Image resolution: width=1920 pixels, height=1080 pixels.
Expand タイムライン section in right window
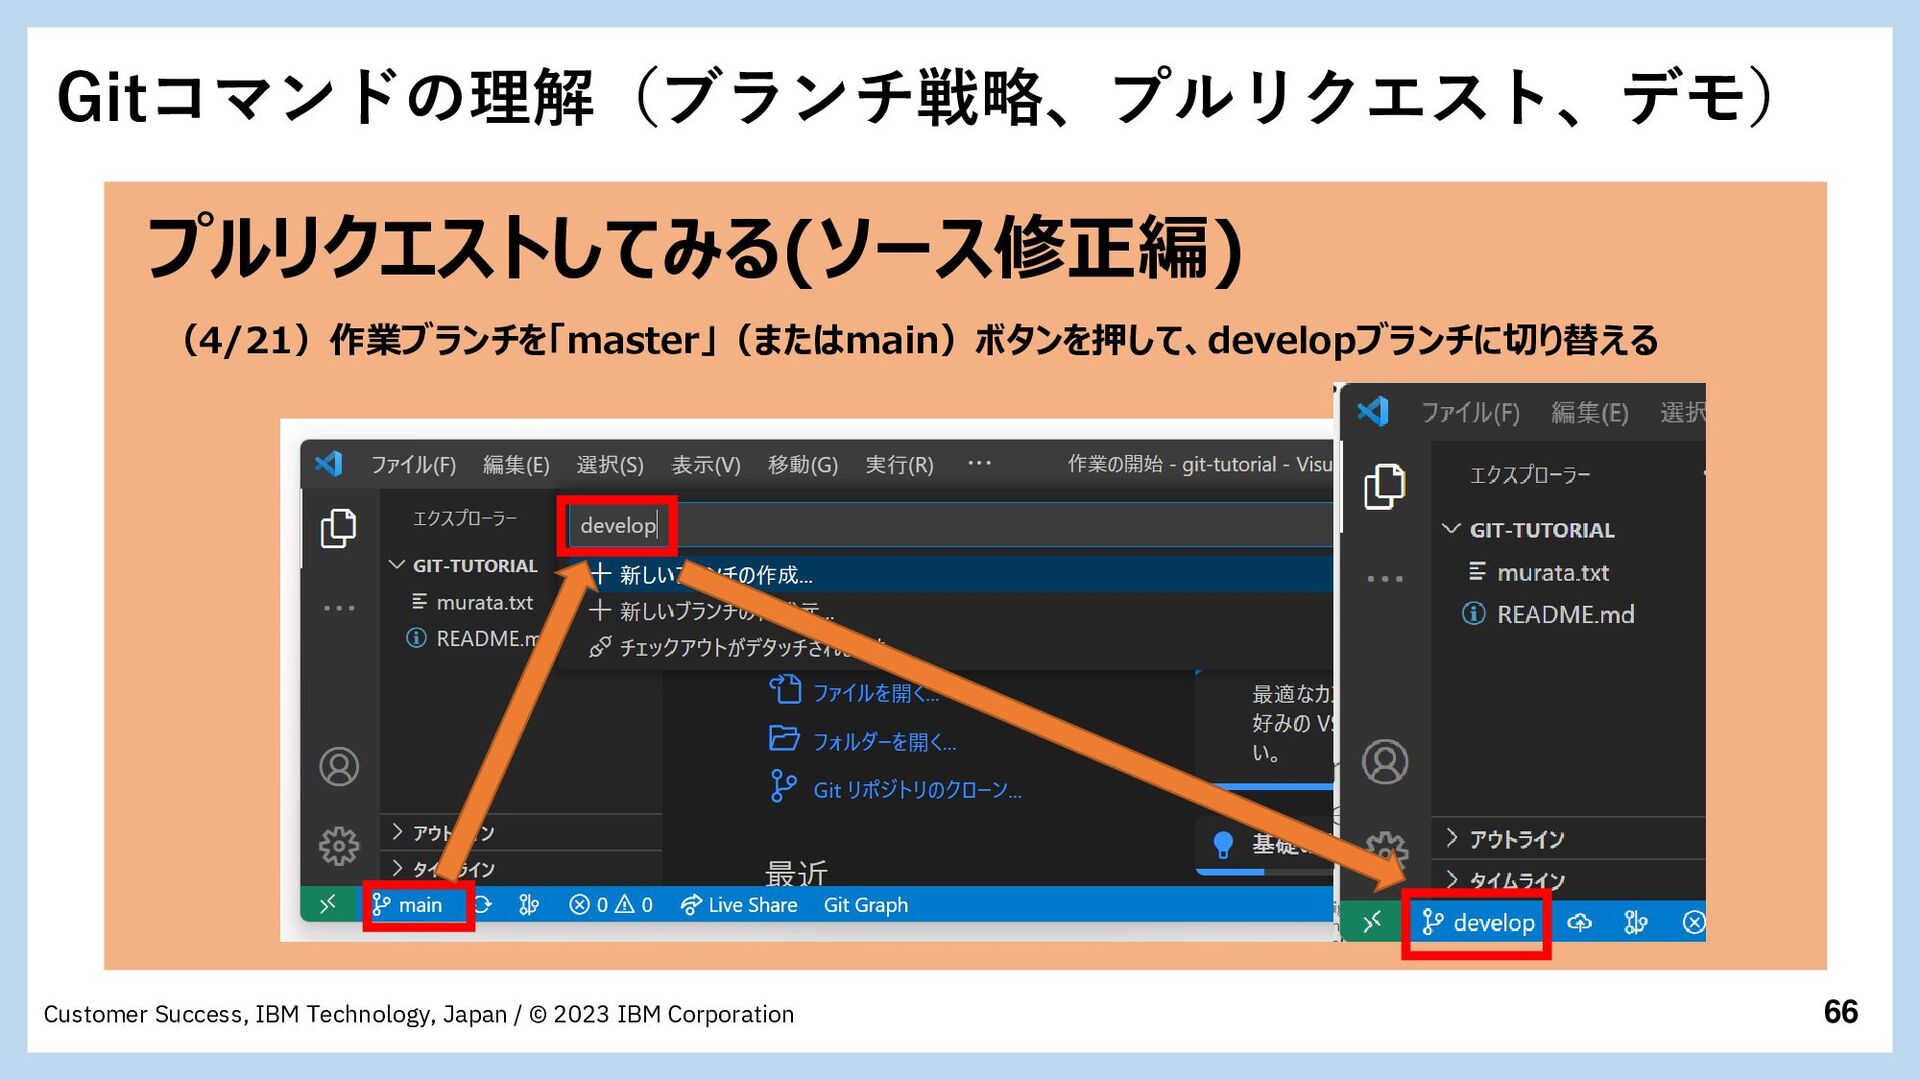[1506, 880]
